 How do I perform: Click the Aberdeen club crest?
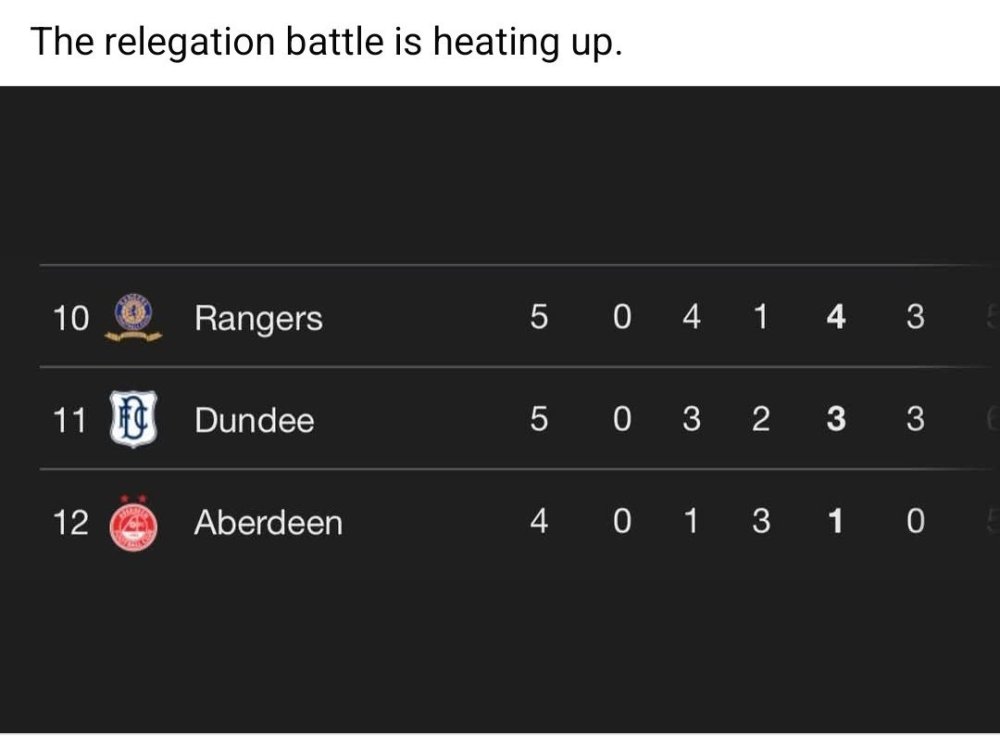point(133,523)
